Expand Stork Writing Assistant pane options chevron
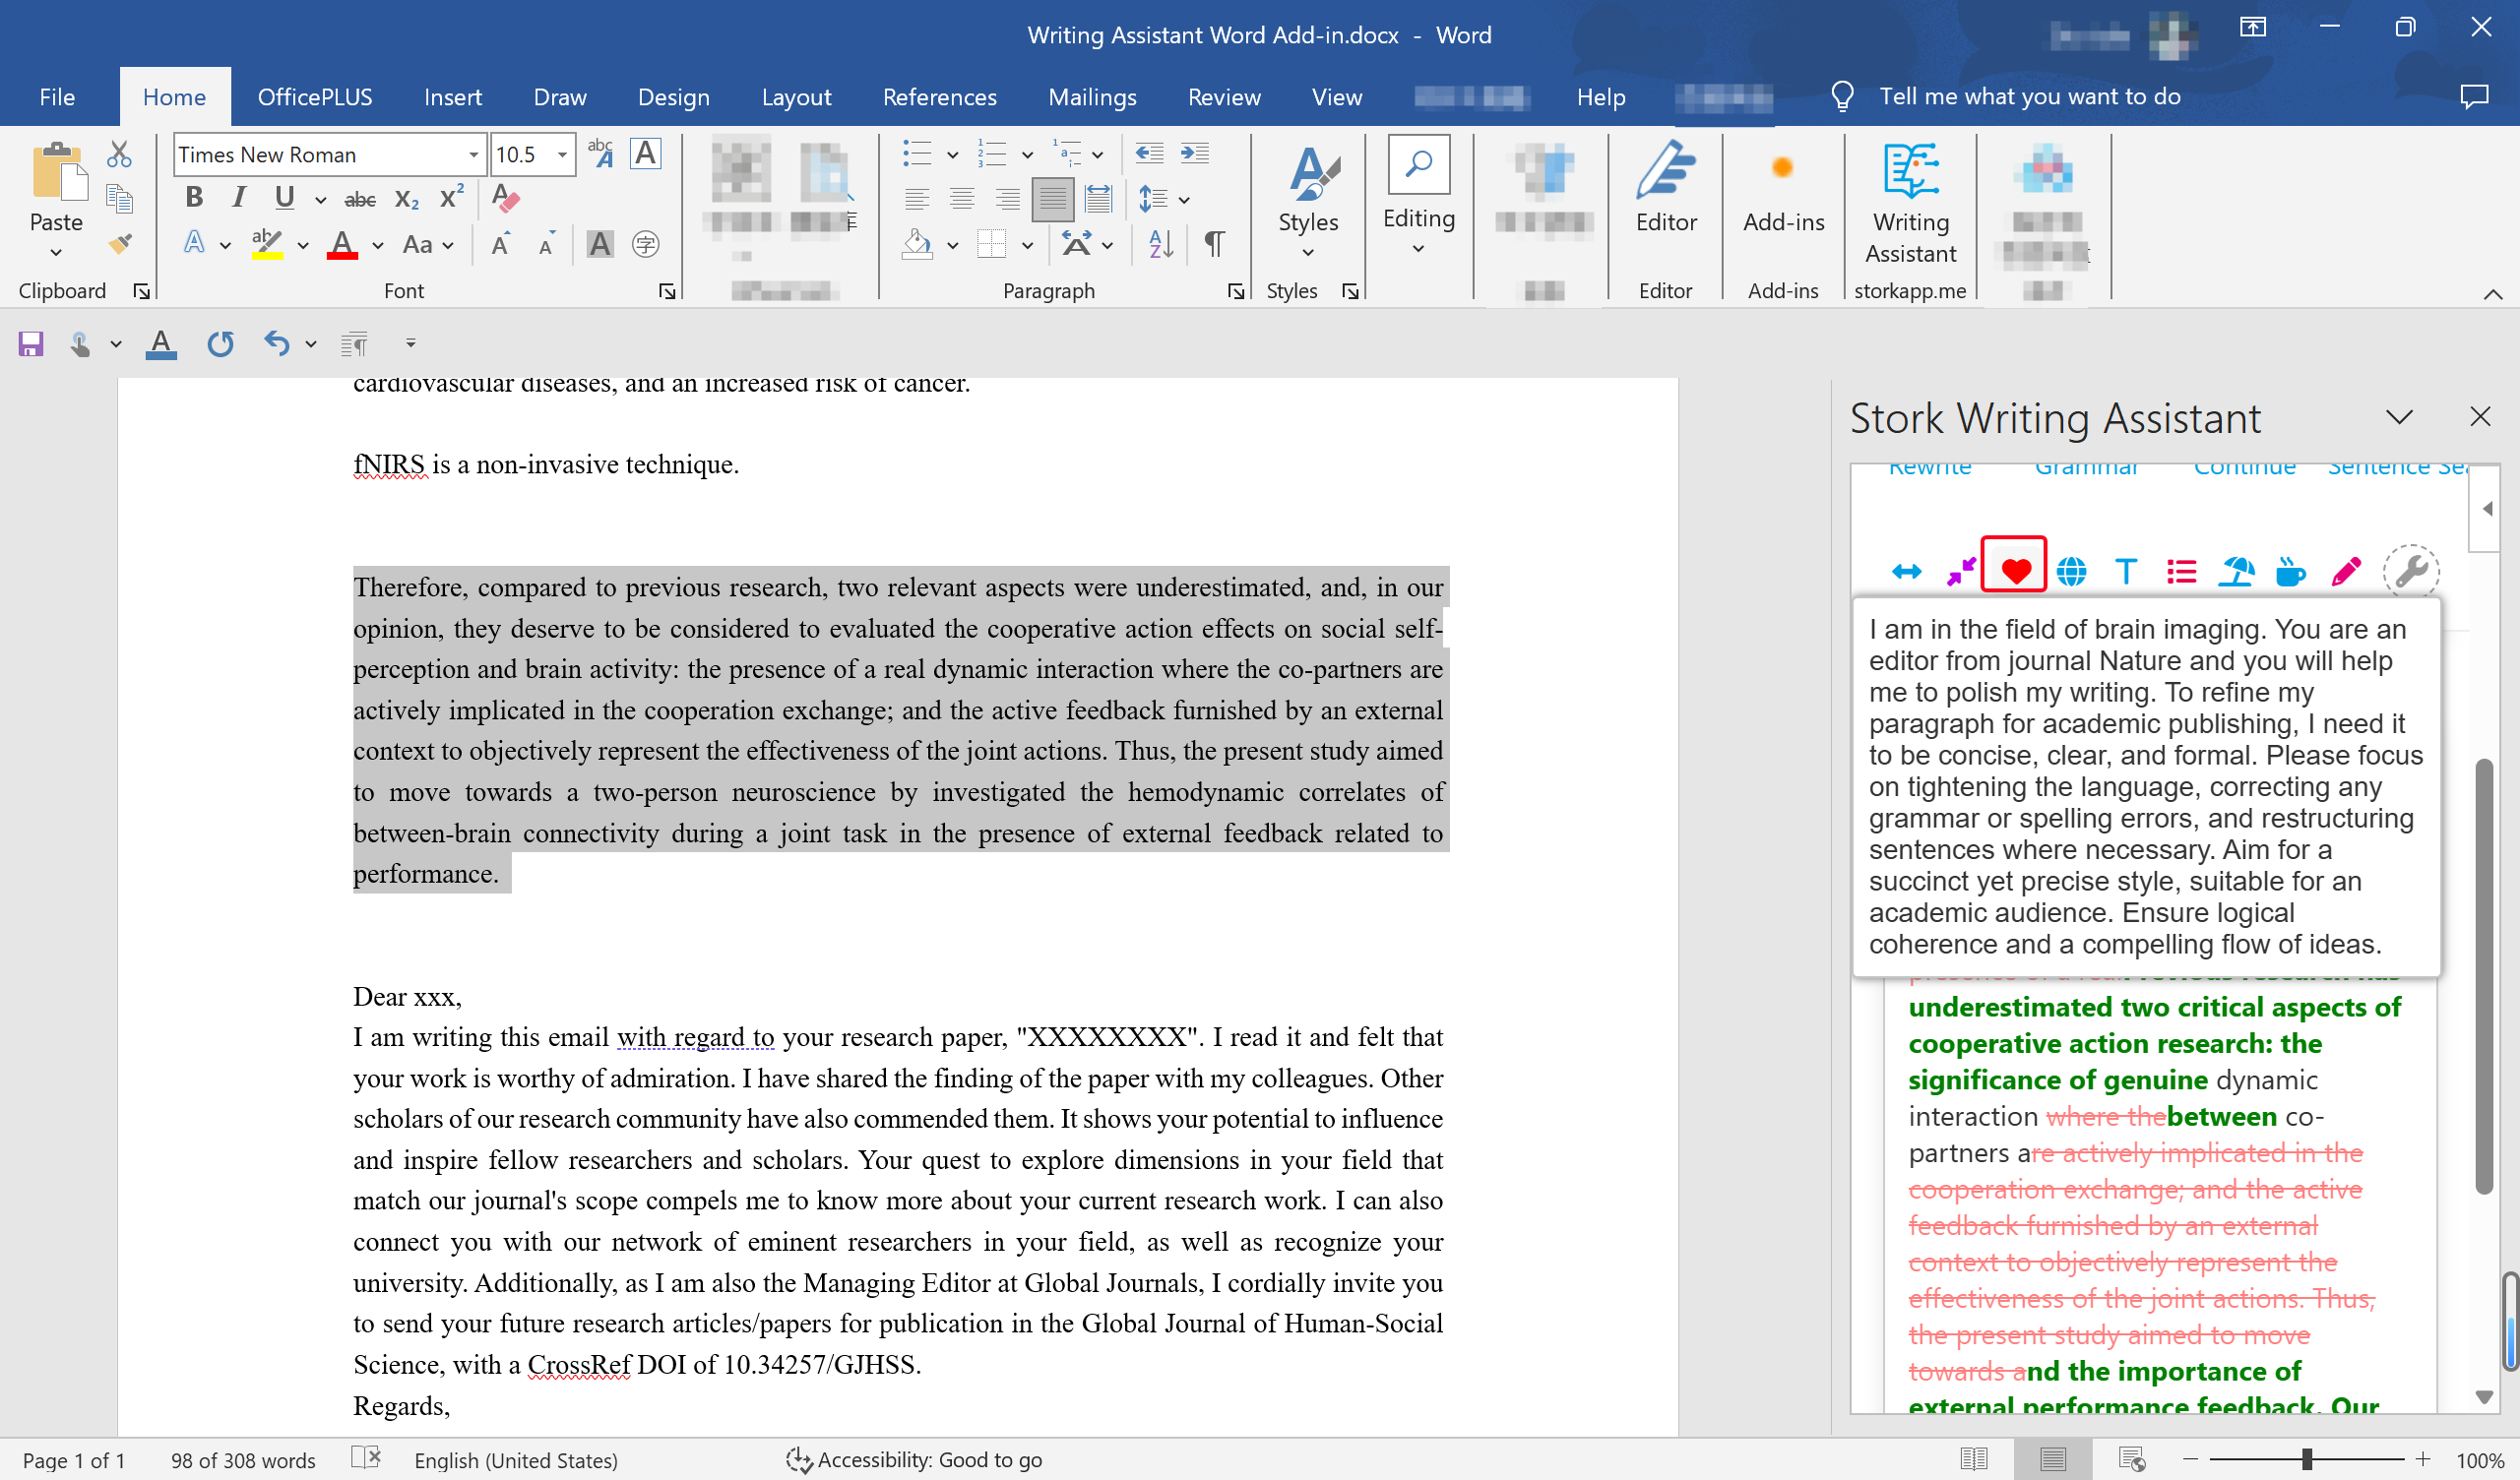Viewport: 2520px width, 1480px height. coord(2399,417)
